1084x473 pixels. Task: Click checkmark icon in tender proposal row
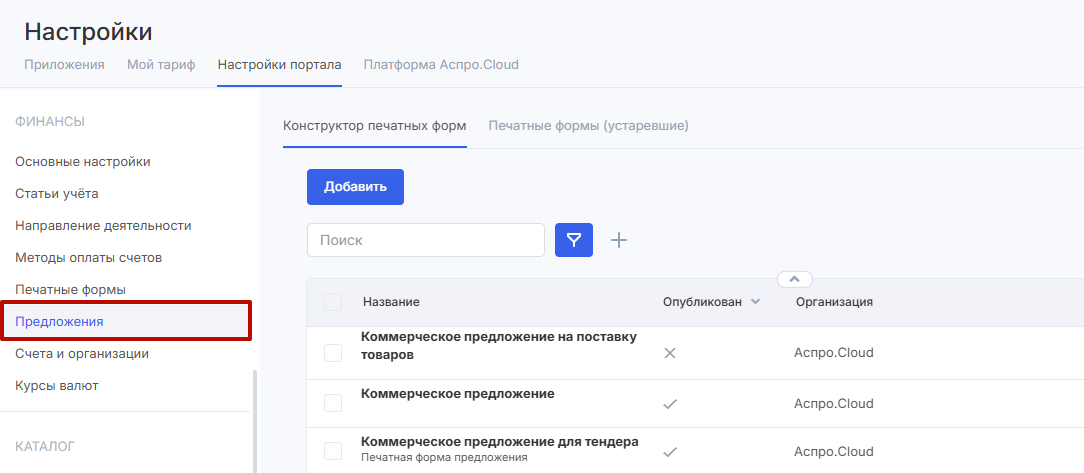[670, 451]
